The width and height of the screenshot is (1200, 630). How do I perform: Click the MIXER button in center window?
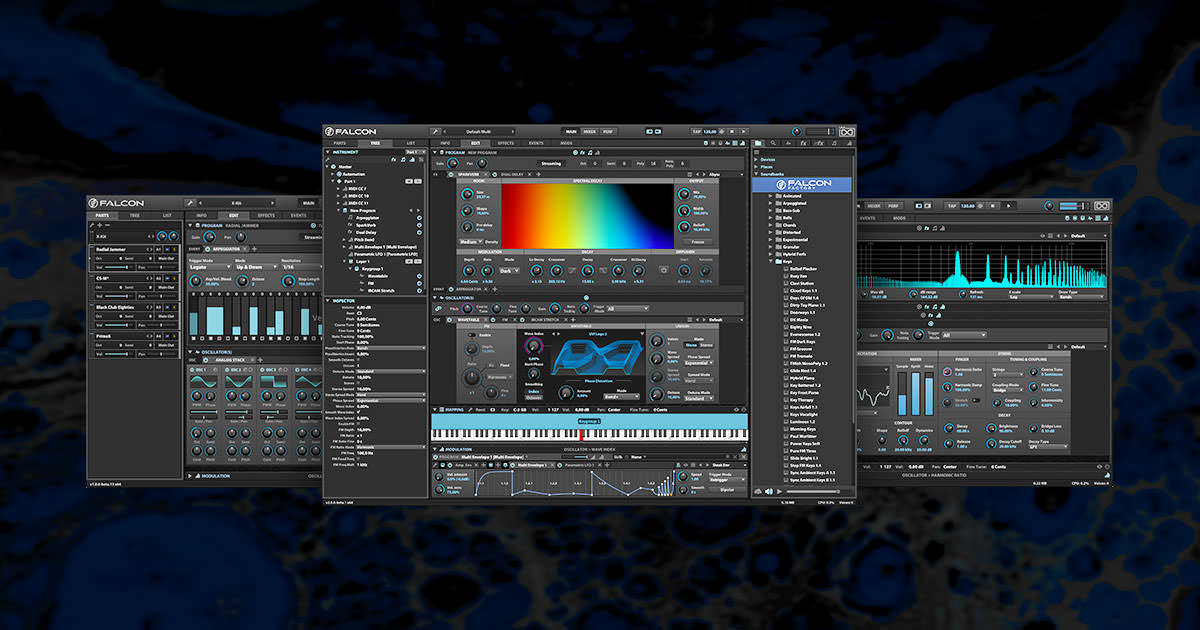[592, 131]
